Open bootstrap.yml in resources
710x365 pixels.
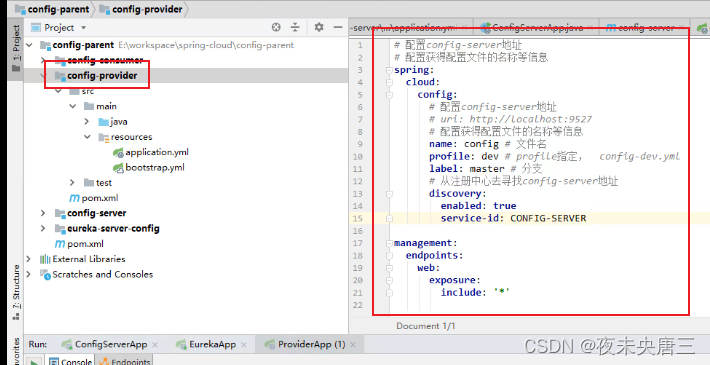pos(155,168)
